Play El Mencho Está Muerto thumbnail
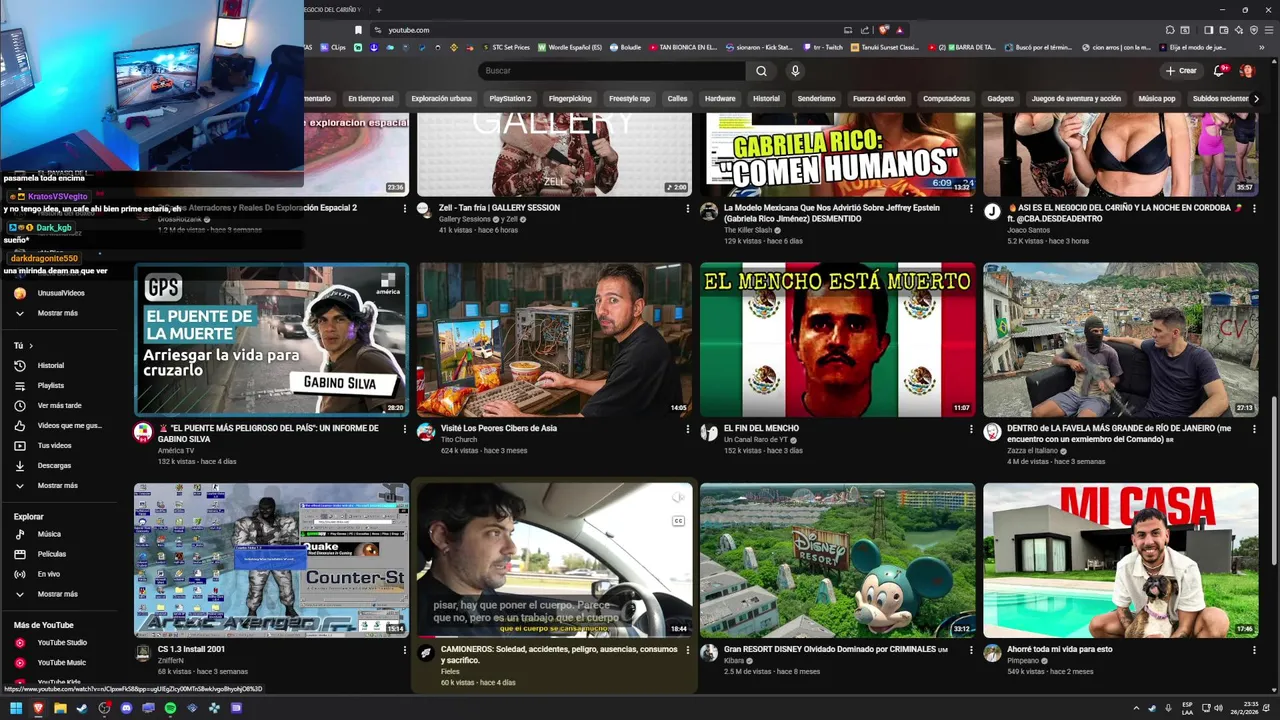 tap(838, 340)
